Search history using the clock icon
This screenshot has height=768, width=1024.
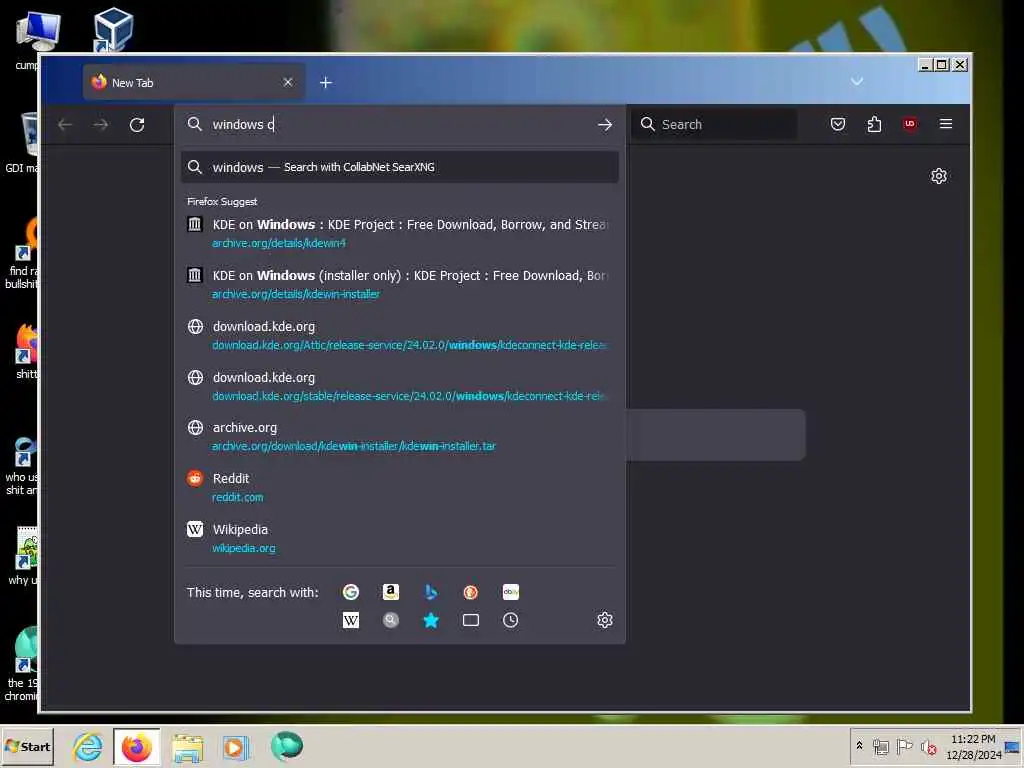pyautogui.click(x=511, y=620)
